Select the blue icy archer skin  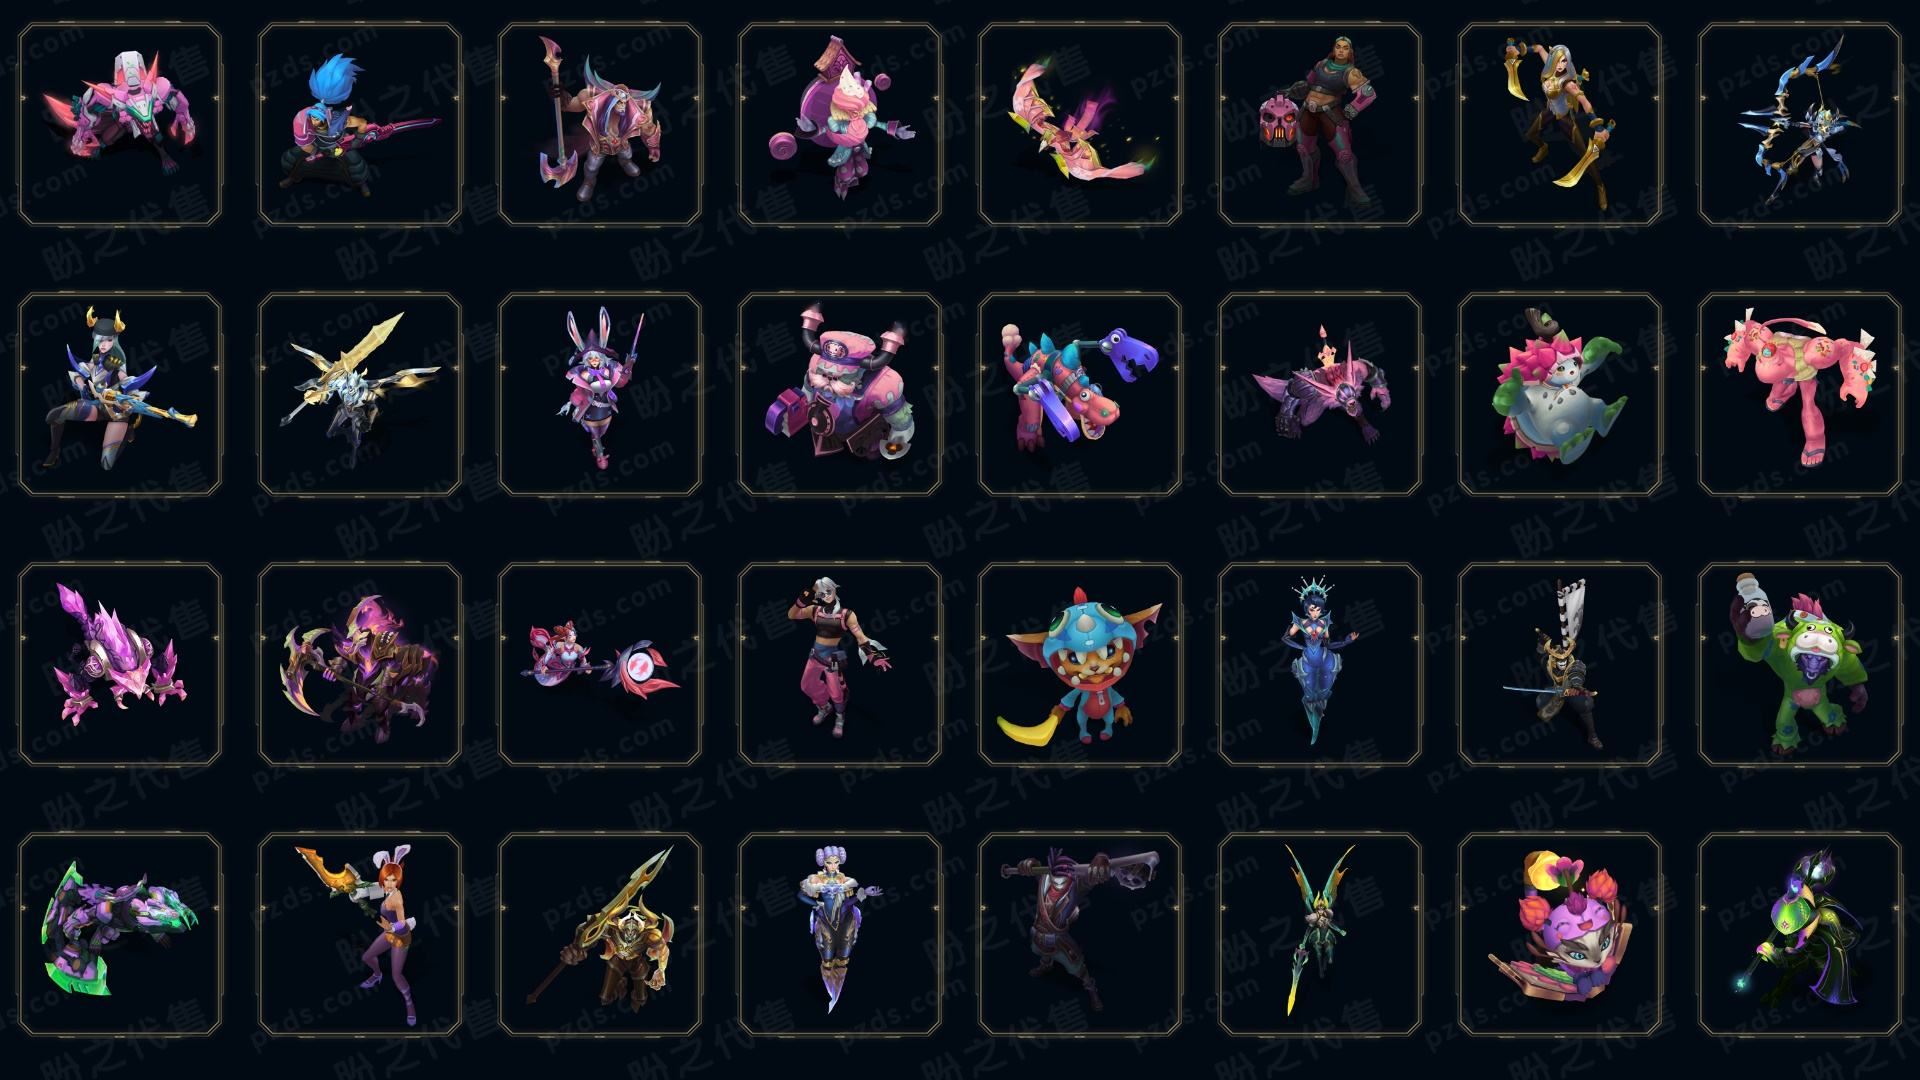(x=1800, y=124)
